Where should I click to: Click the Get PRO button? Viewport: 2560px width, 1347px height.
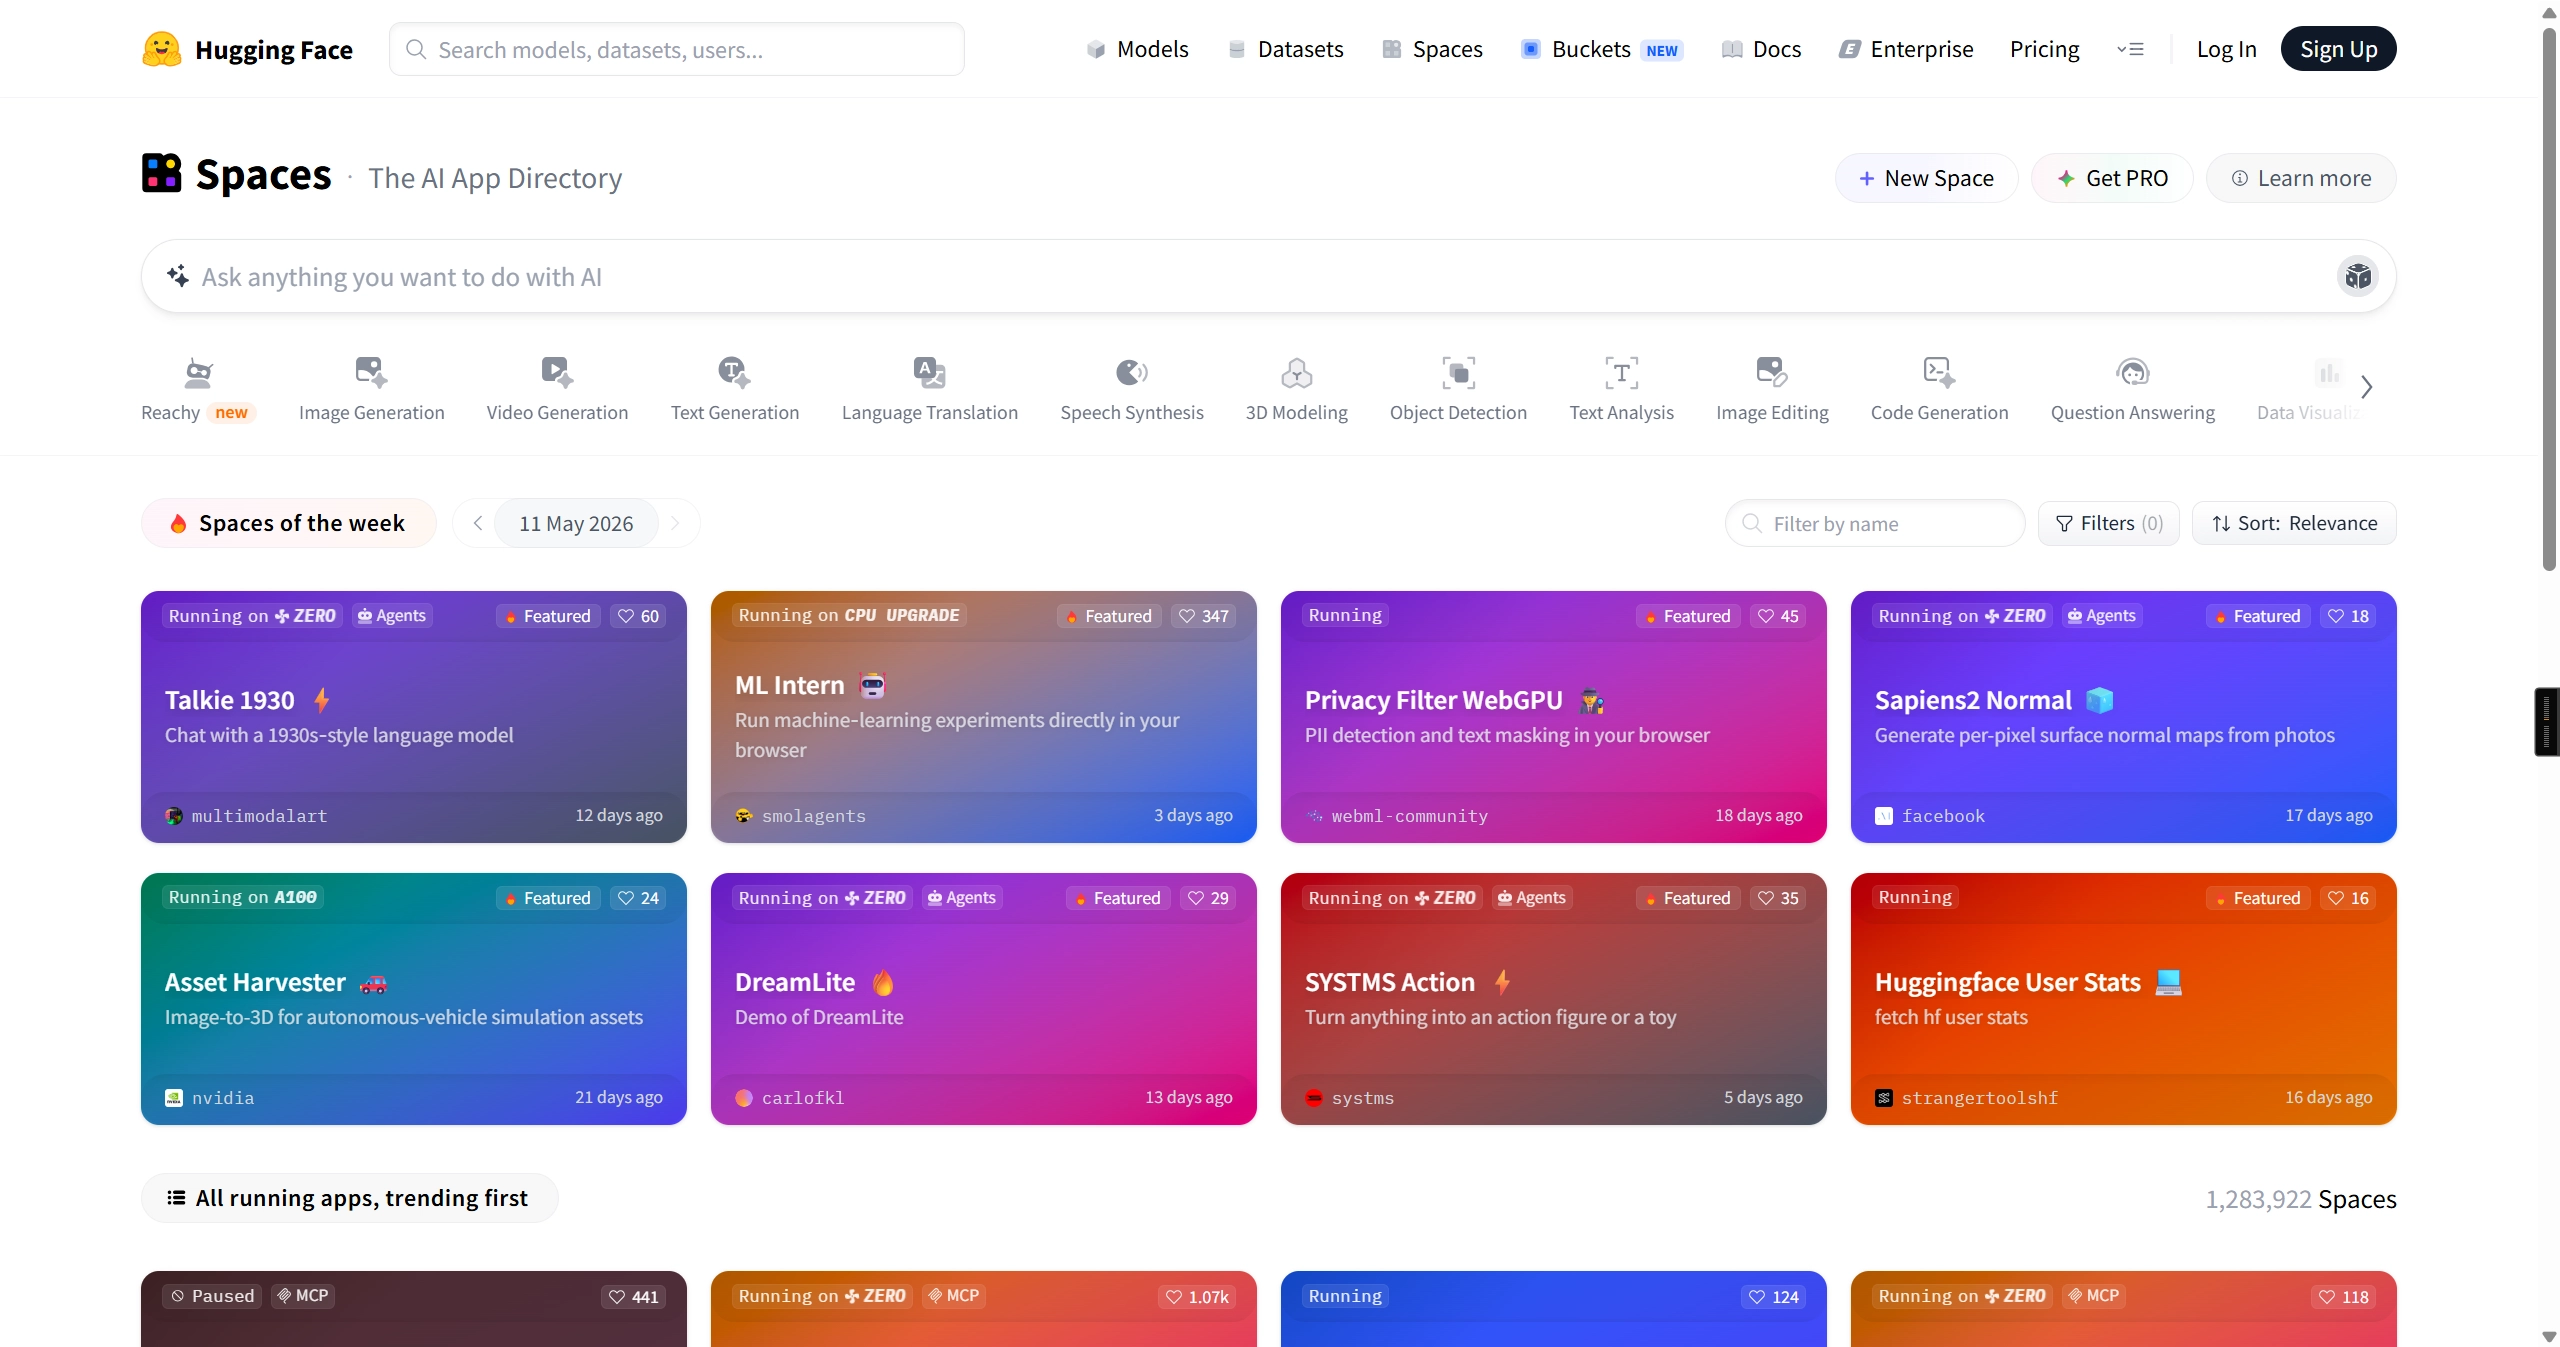click(2112, 178)
